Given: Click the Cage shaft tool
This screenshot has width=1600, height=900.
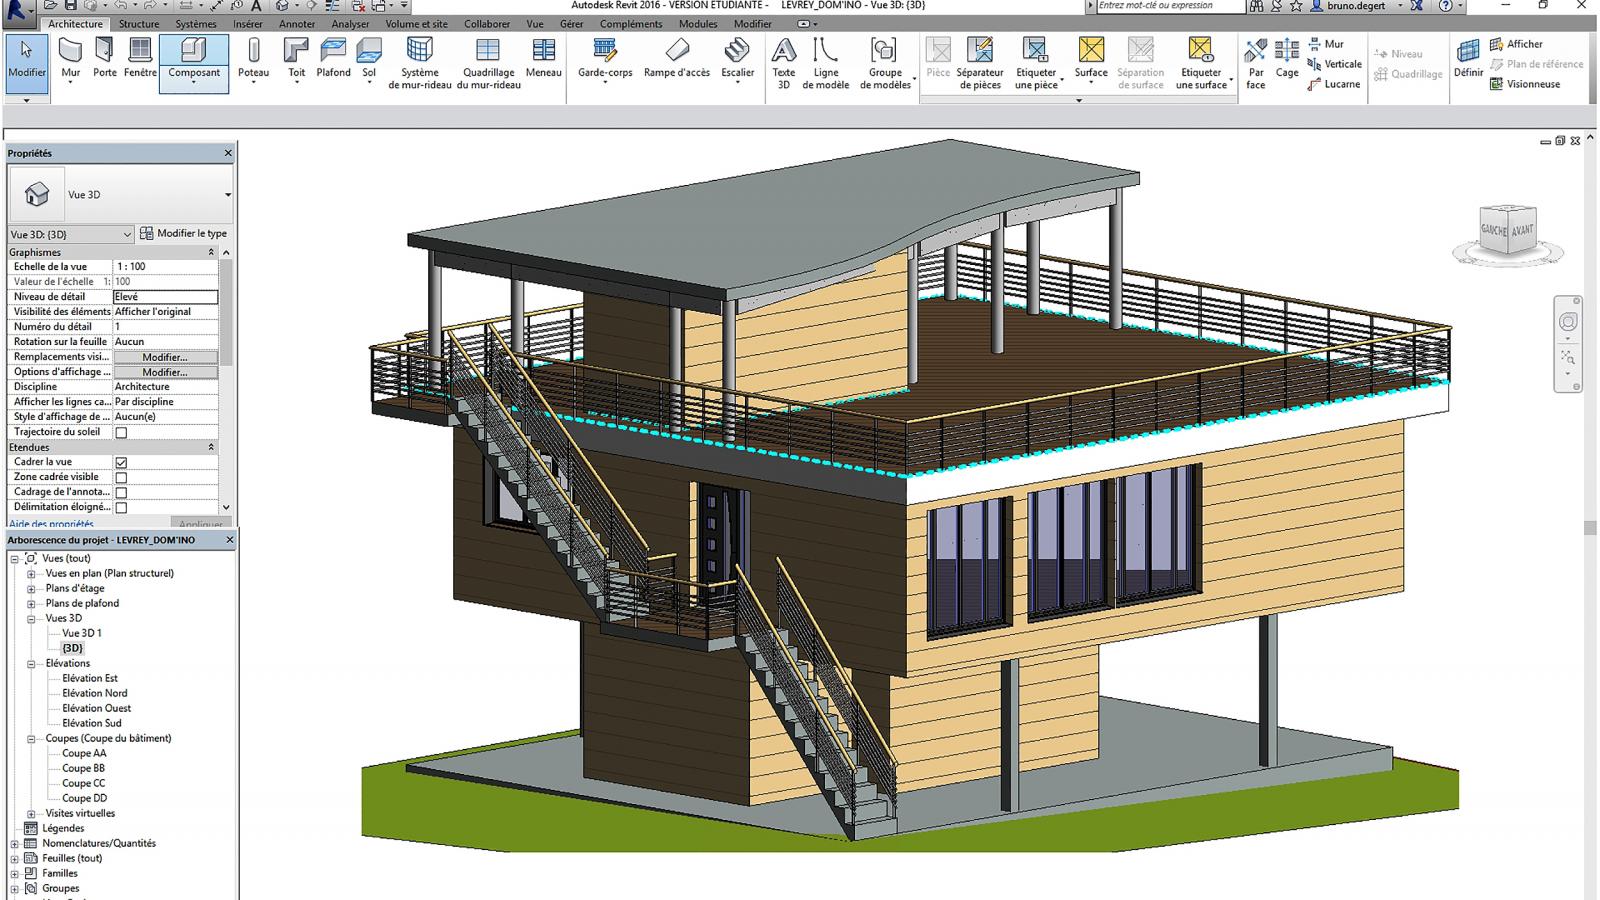Looking at the screenshot, I should pyautogui.click(x=1287, y=59).
